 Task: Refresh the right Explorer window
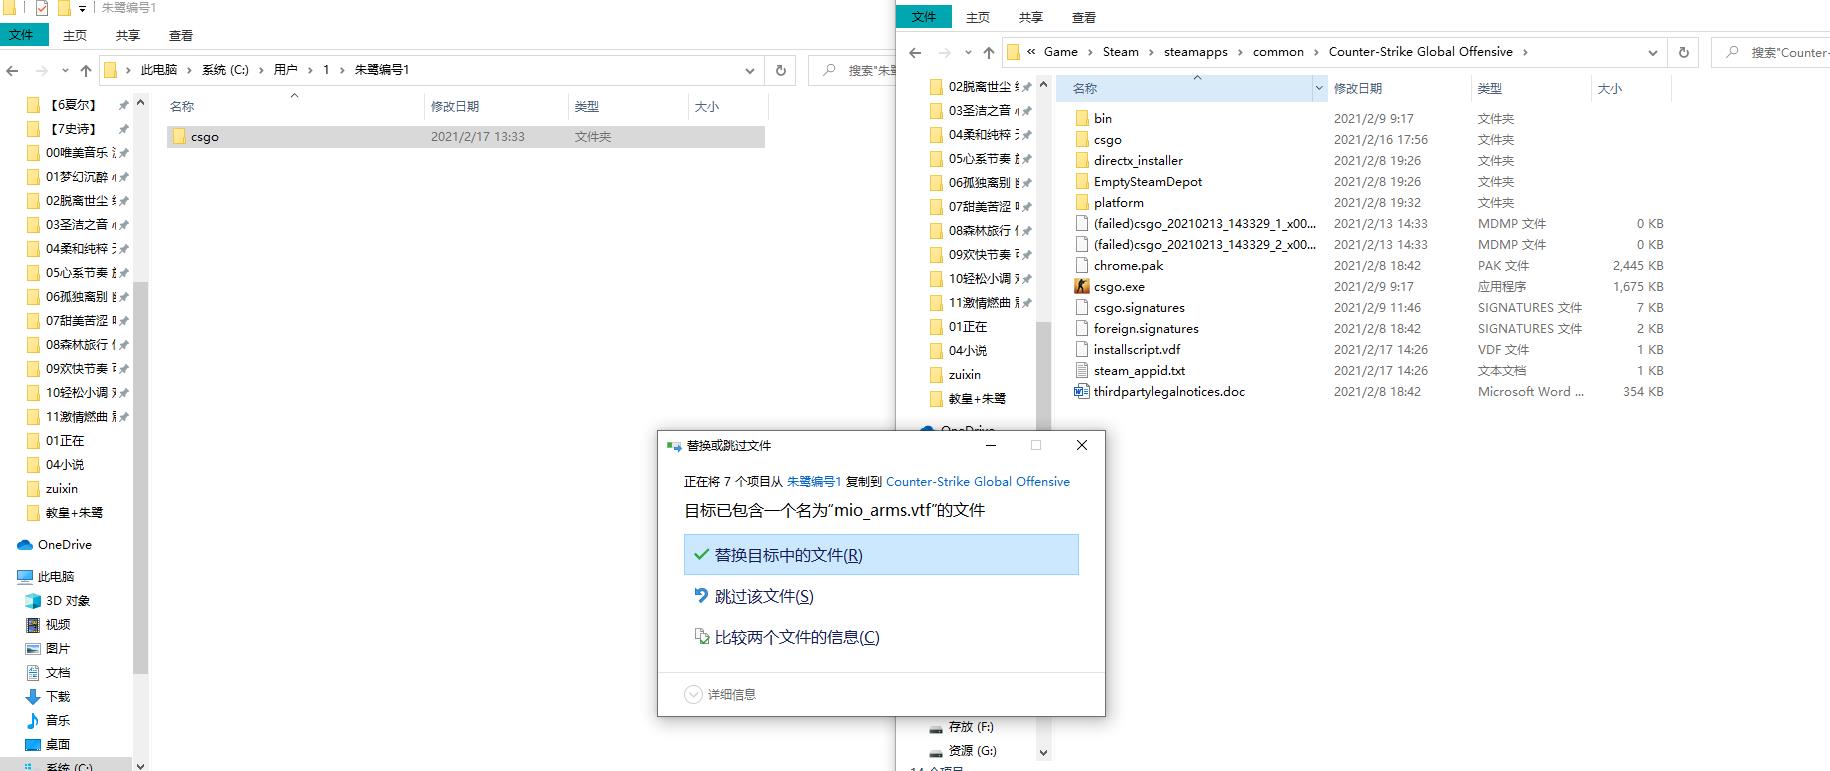tap(1684, 52)
